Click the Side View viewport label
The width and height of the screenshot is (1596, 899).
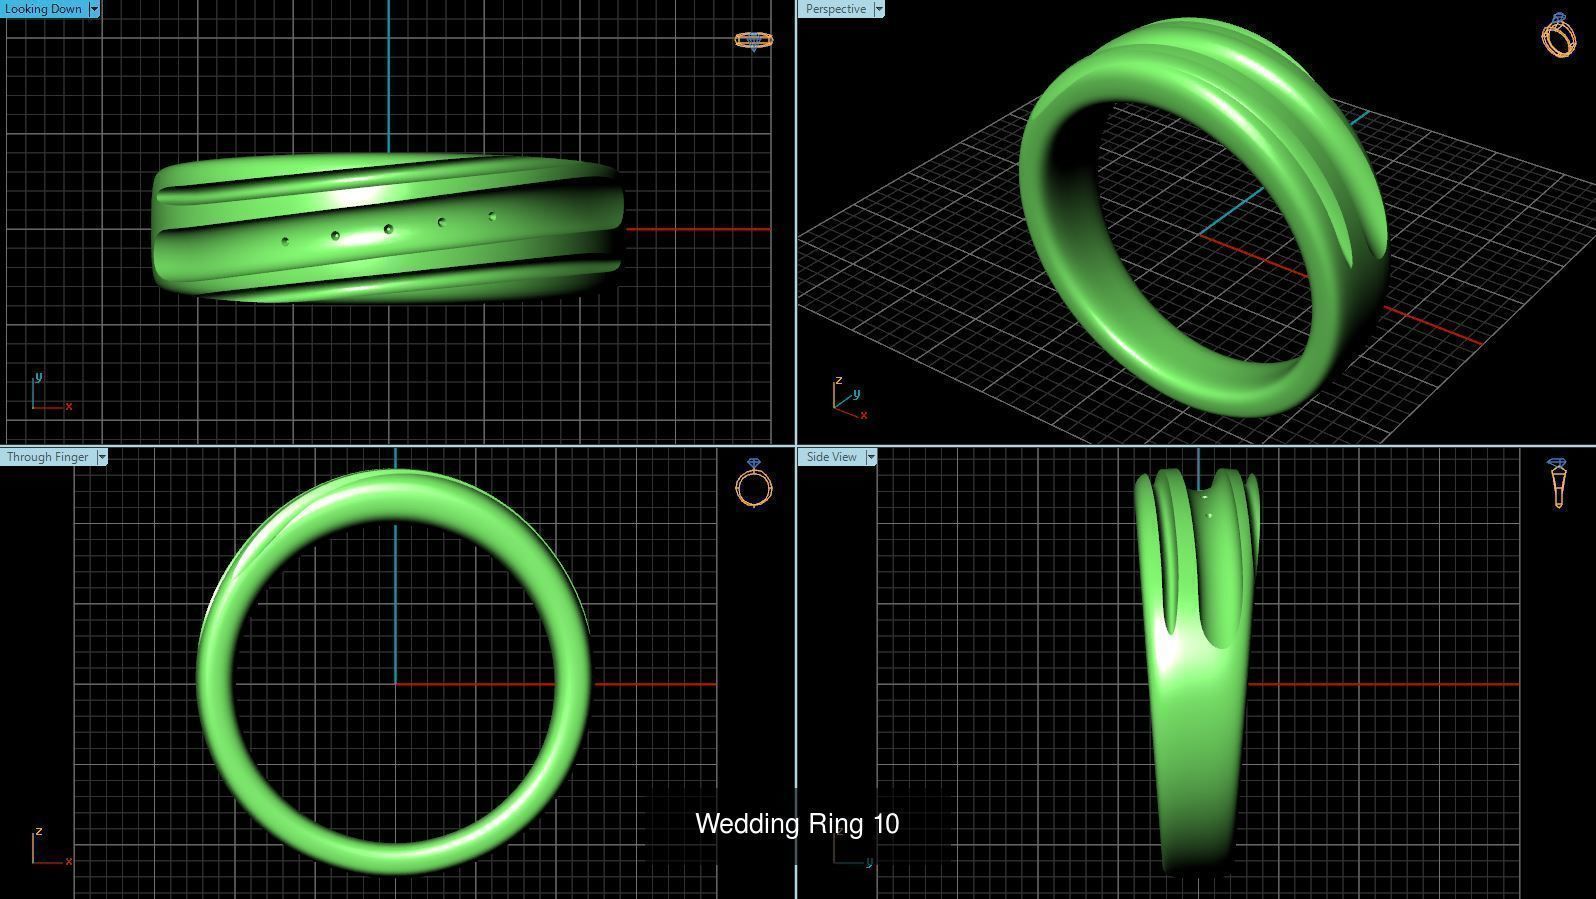(x=832, y=457)
